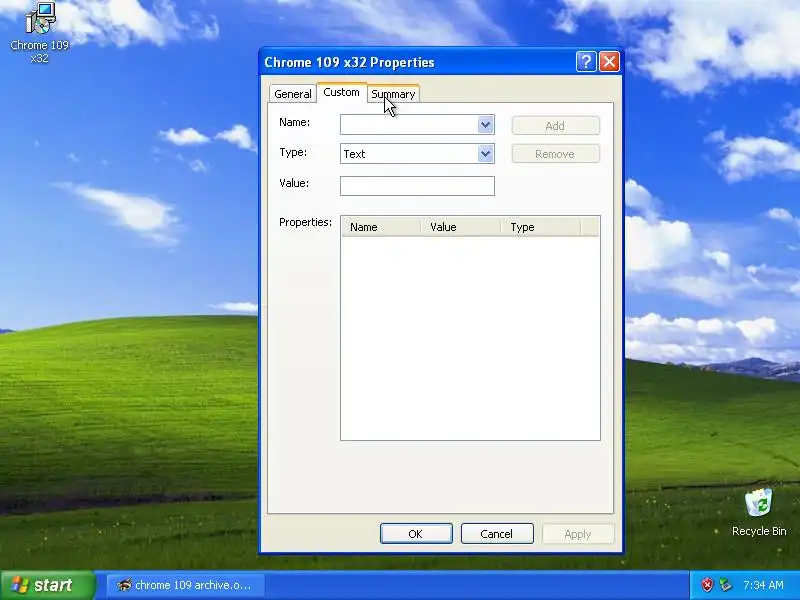This screenshot has width=800, height=600.
Task: Select the Custom tab
Action: pyautogui.click(x=341, y=92)
